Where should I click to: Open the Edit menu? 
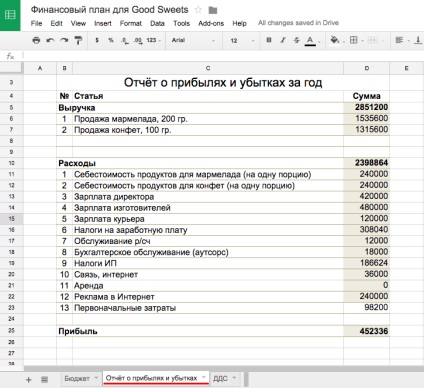pos(56,23)
